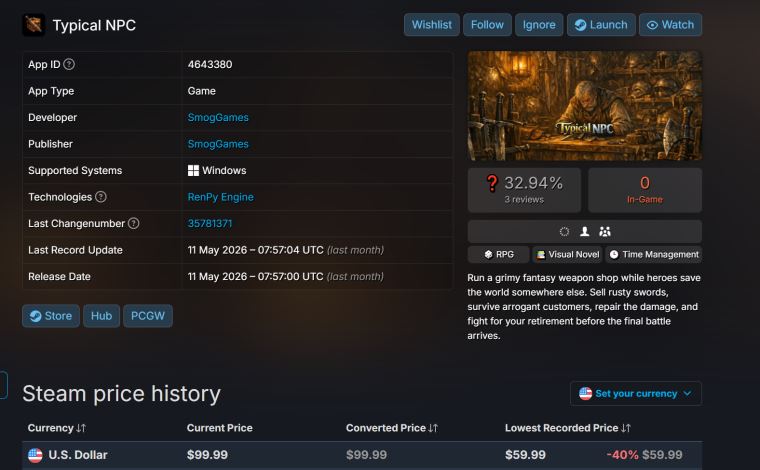Open the Hub button
This screenshot has width=760, height=470.
click(101, 316)
